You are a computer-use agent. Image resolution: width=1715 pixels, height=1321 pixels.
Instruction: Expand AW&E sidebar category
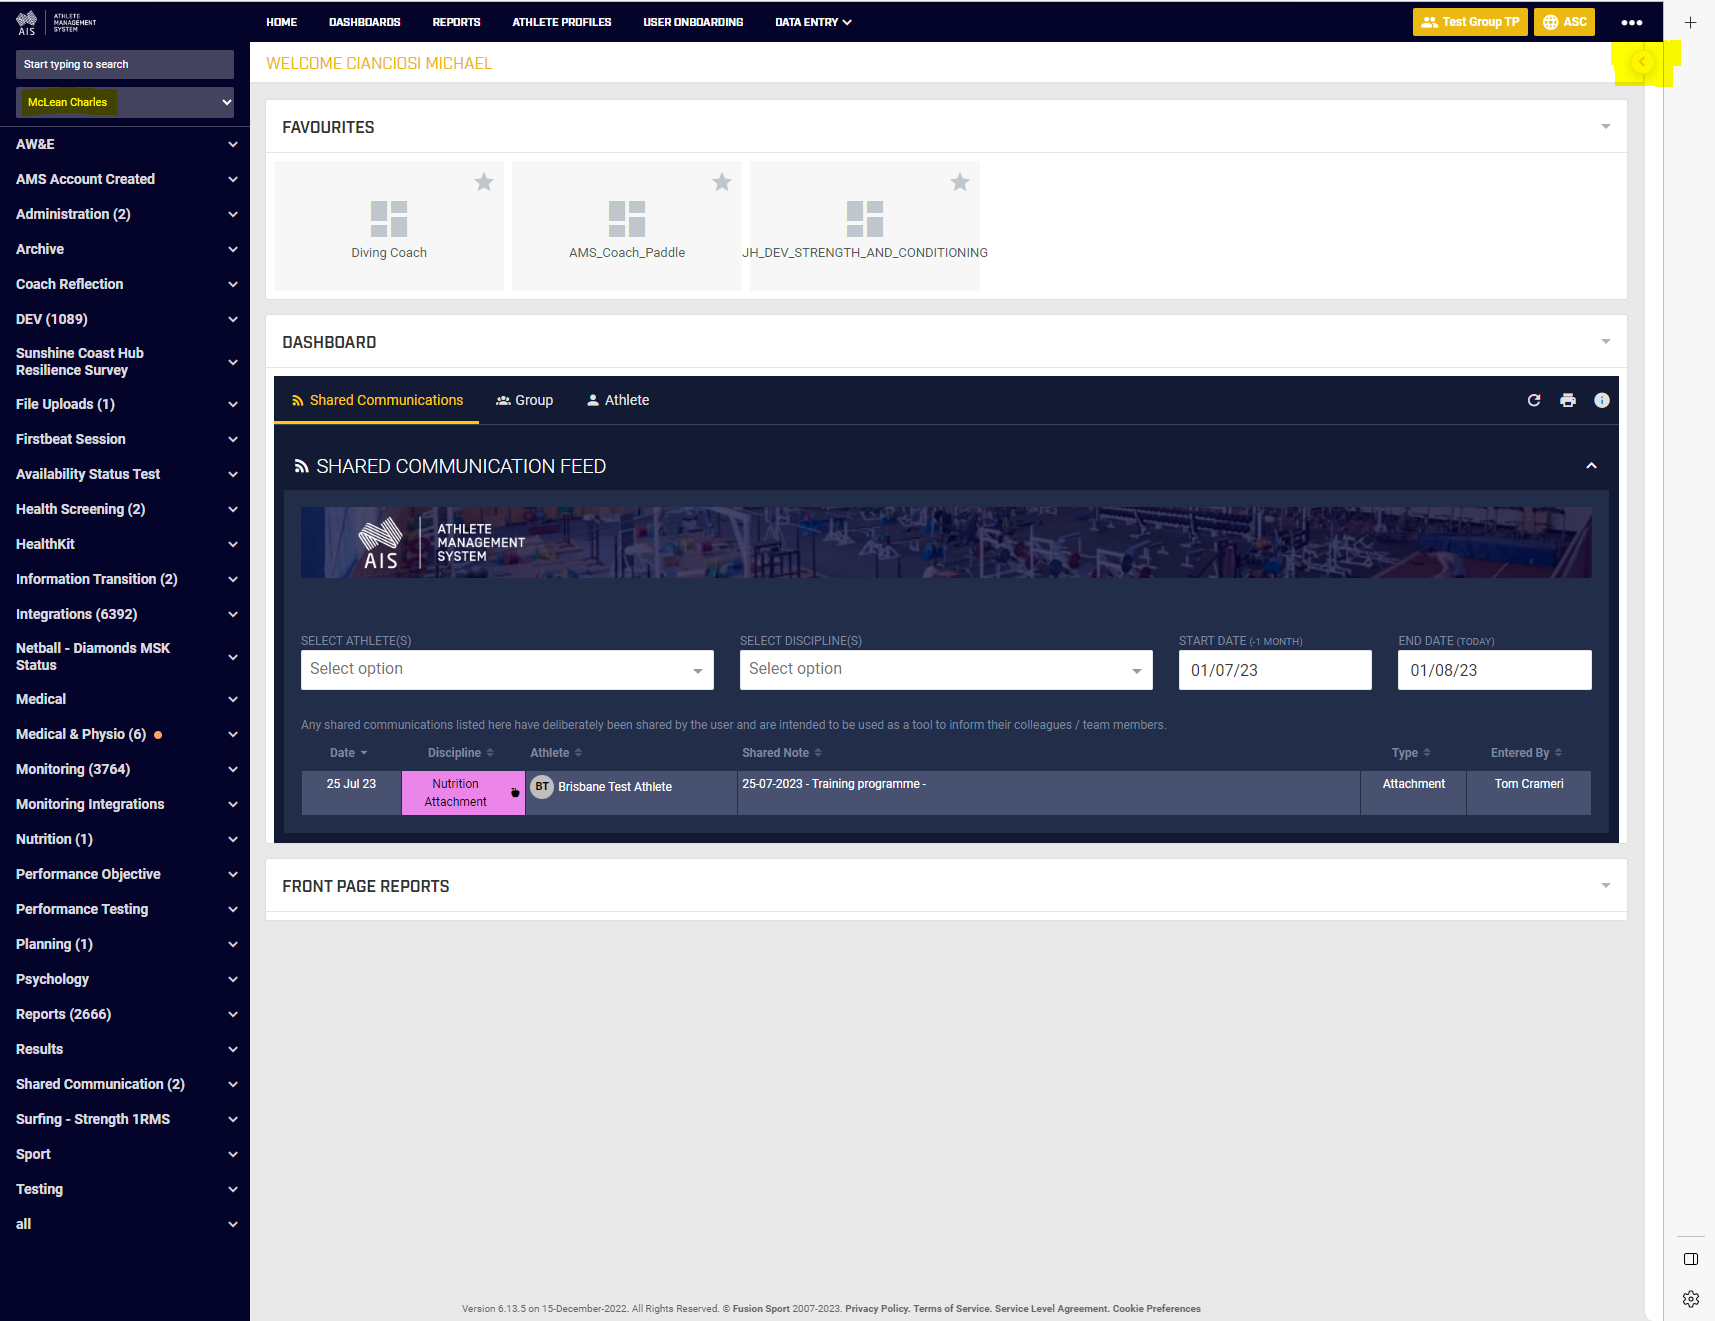(x=125, y=144)
